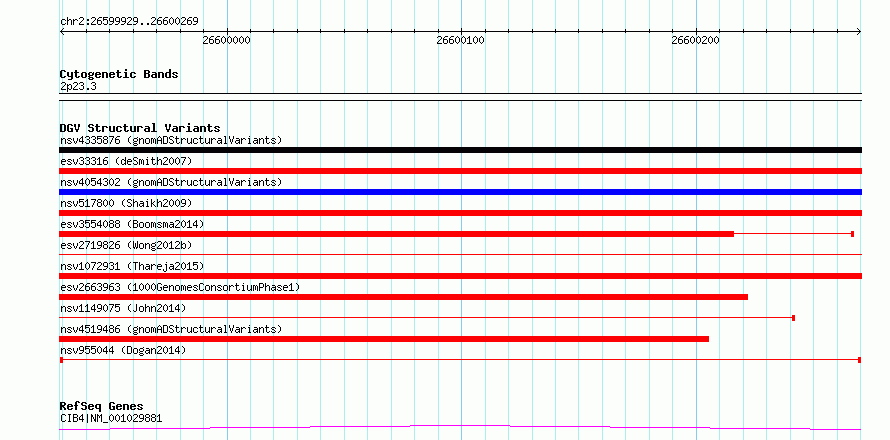The image size is (890, 440).
Task: Click the magenta CIB4 gene line
Action: pos(460,426)
